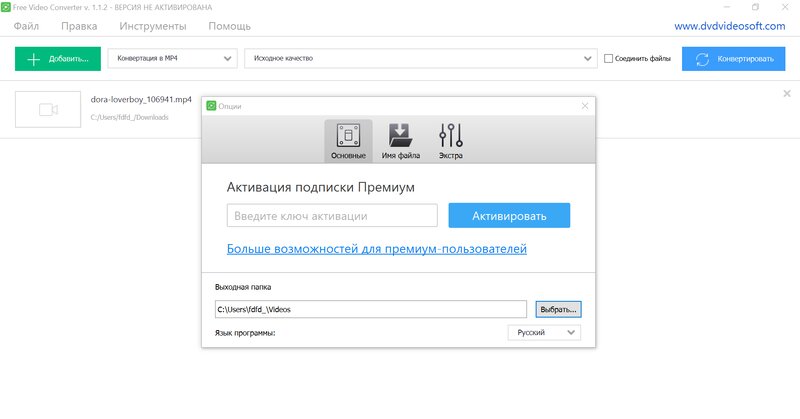Open the Правка menu
The image size is (800, 419).
point(79,26)
